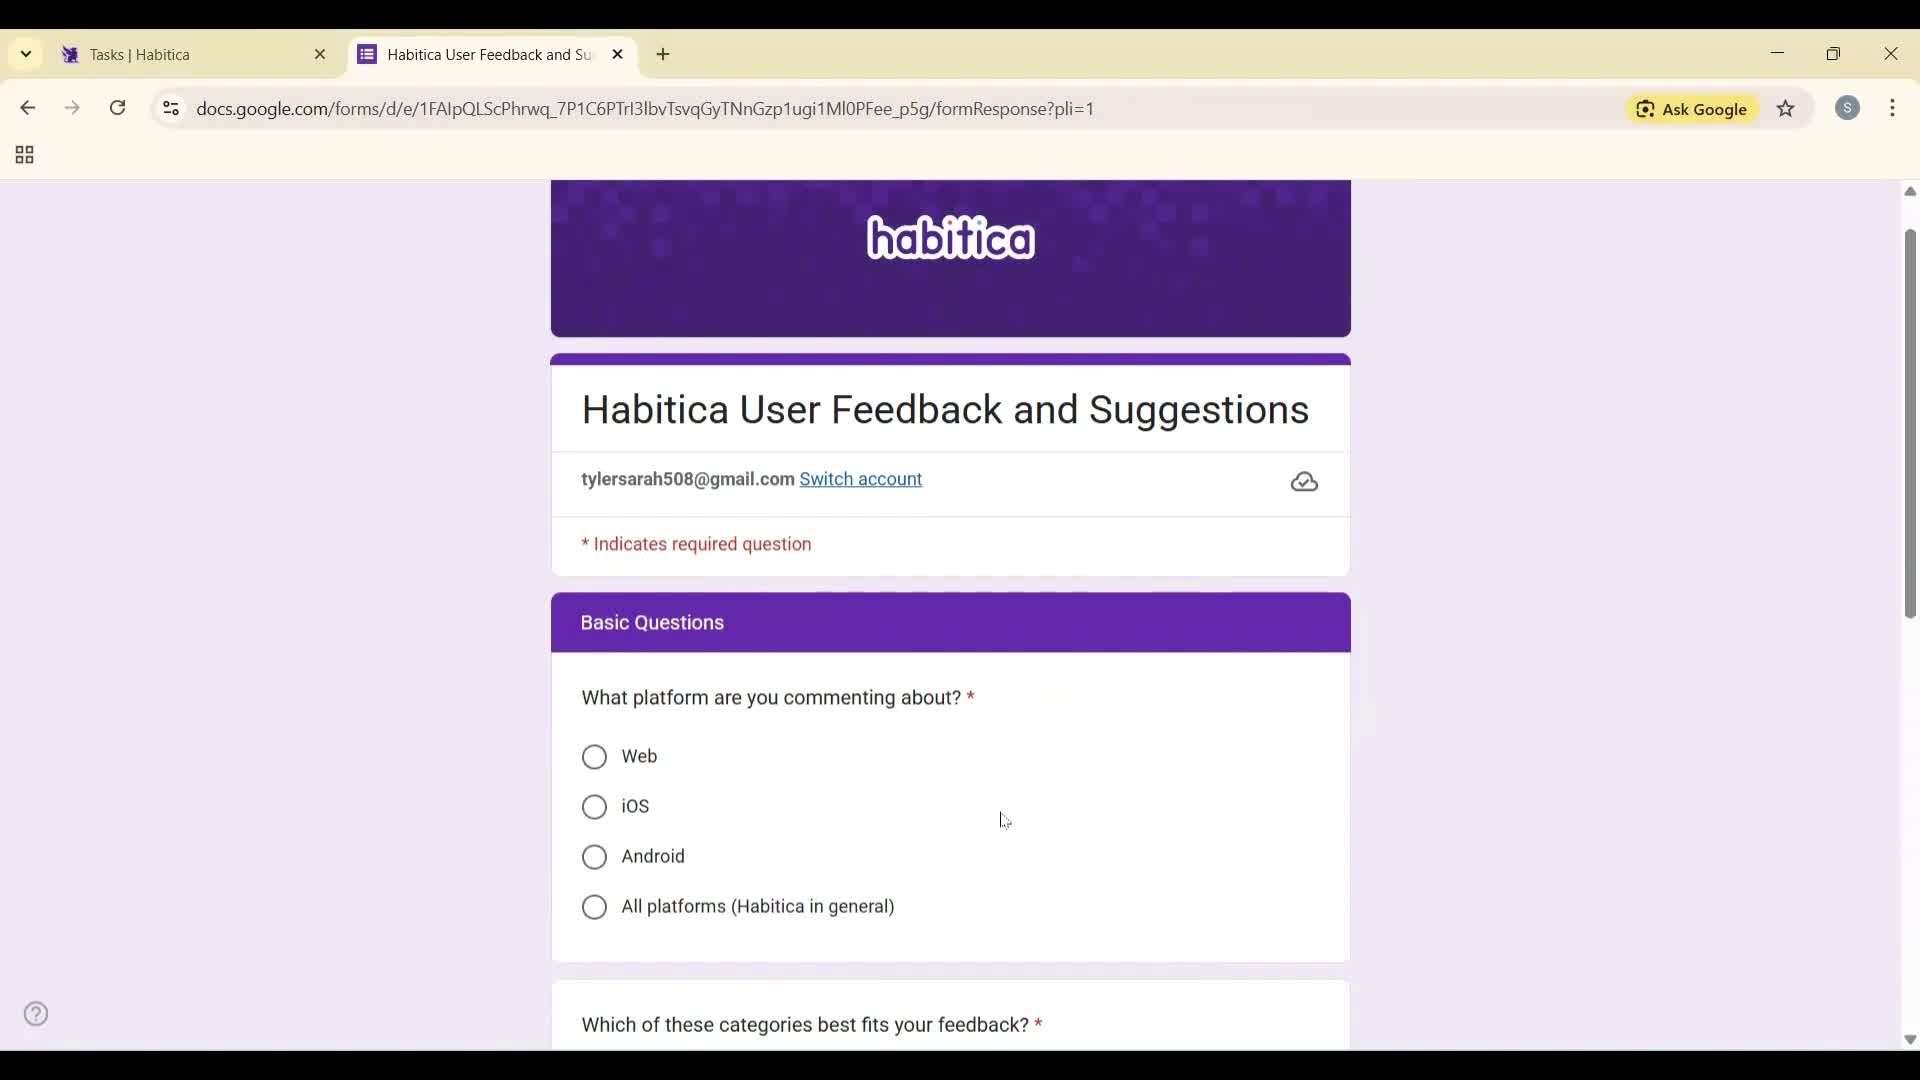Reload the current page
This screenshot has height=1080, width=1920.
pos(117,108)
